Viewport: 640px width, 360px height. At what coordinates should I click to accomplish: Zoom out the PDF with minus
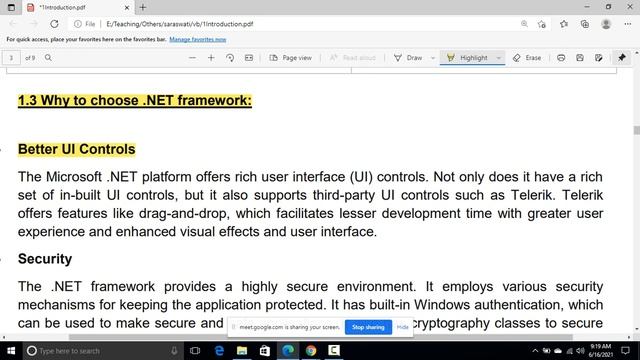coord(192,58)
